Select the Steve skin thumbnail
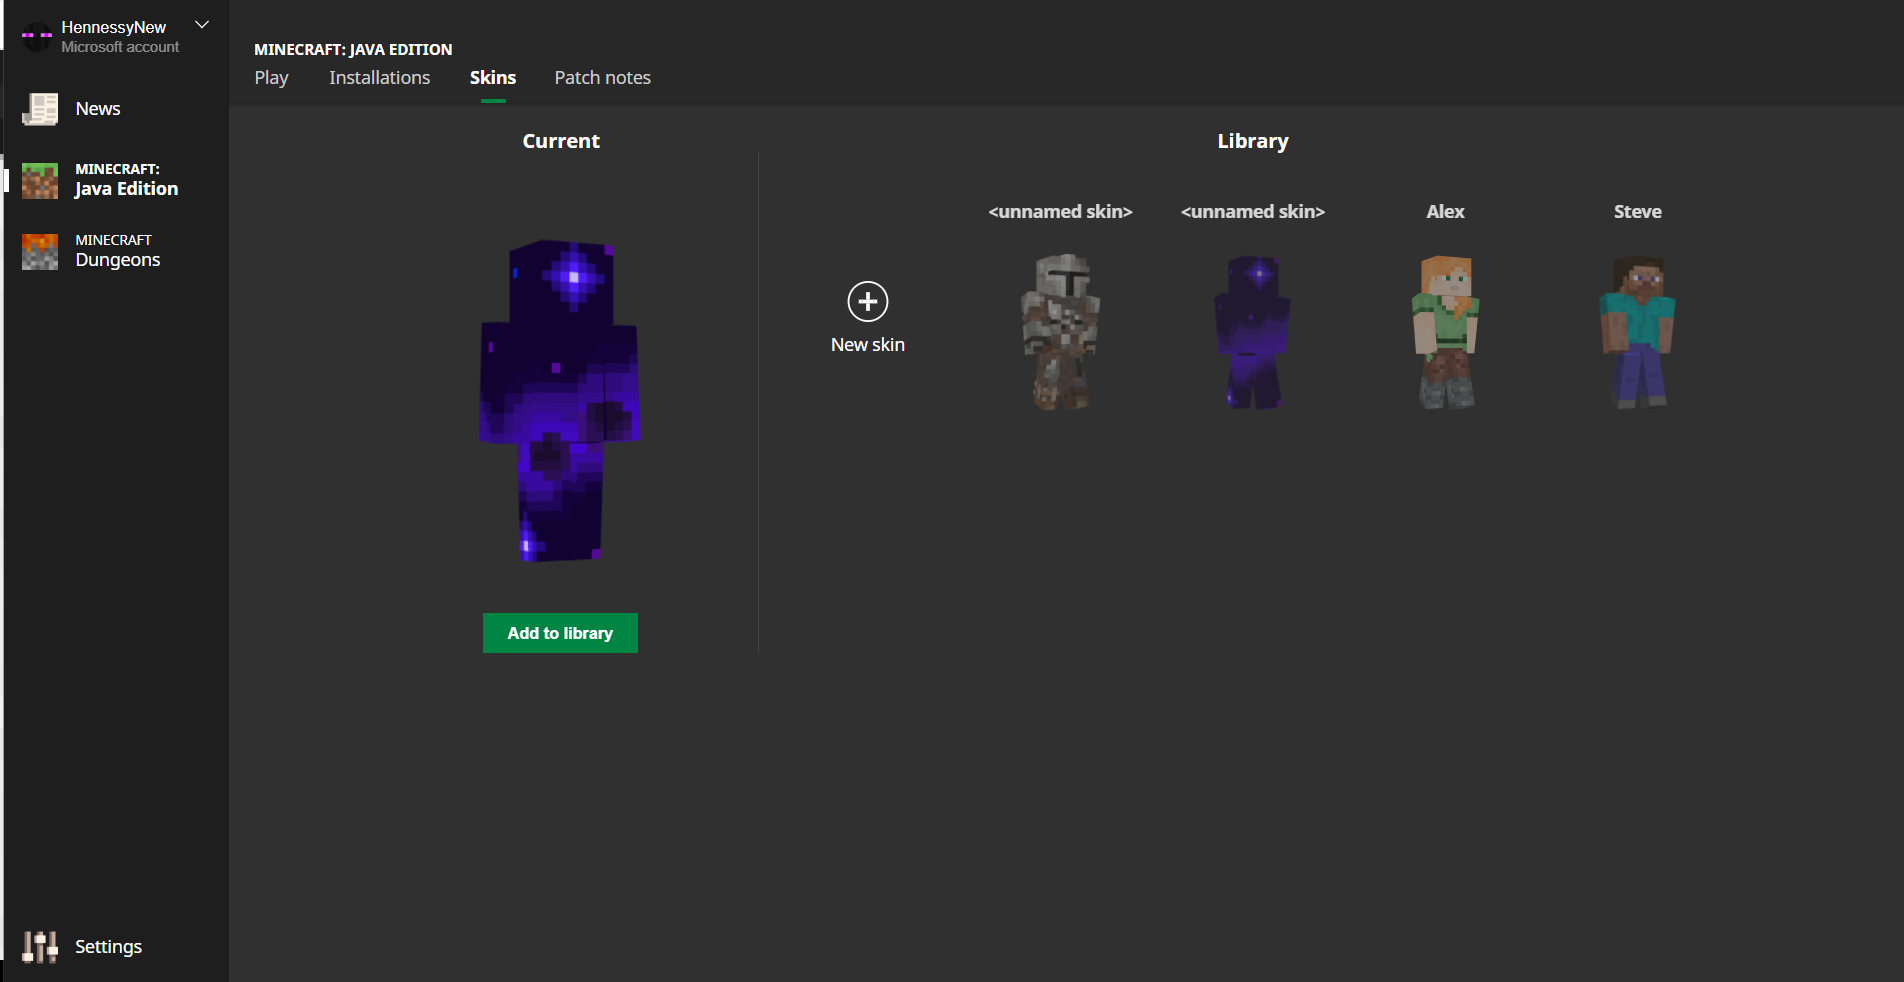 (1637, 332)
